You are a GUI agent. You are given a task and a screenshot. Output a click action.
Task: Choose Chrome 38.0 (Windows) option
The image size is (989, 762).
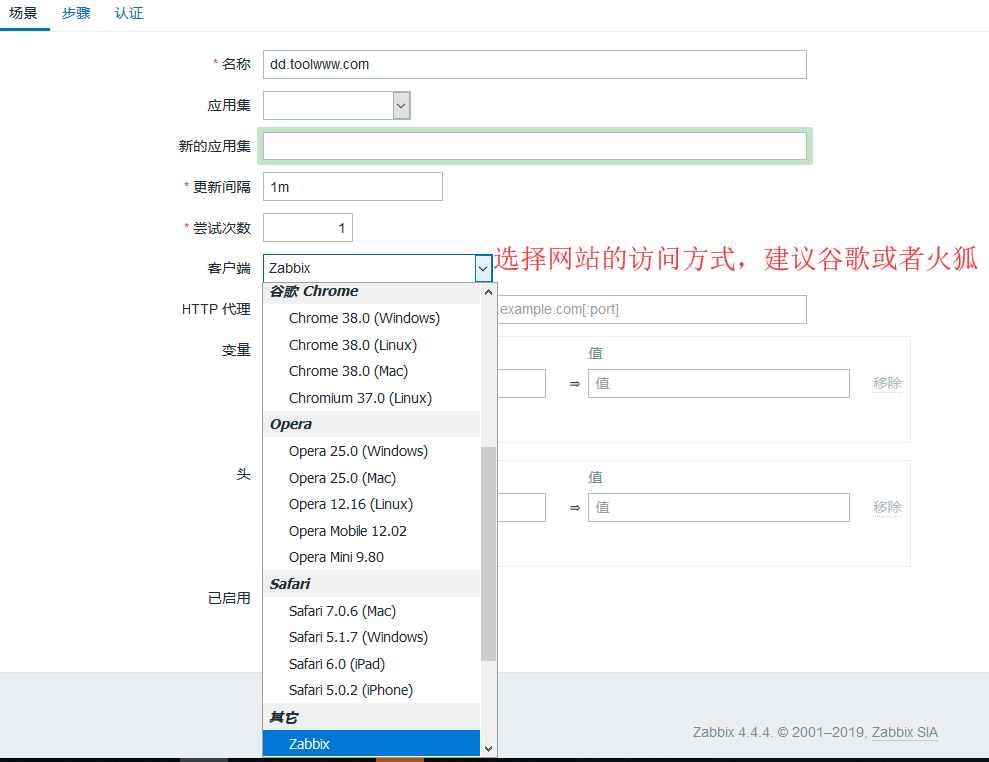point(371,318)
